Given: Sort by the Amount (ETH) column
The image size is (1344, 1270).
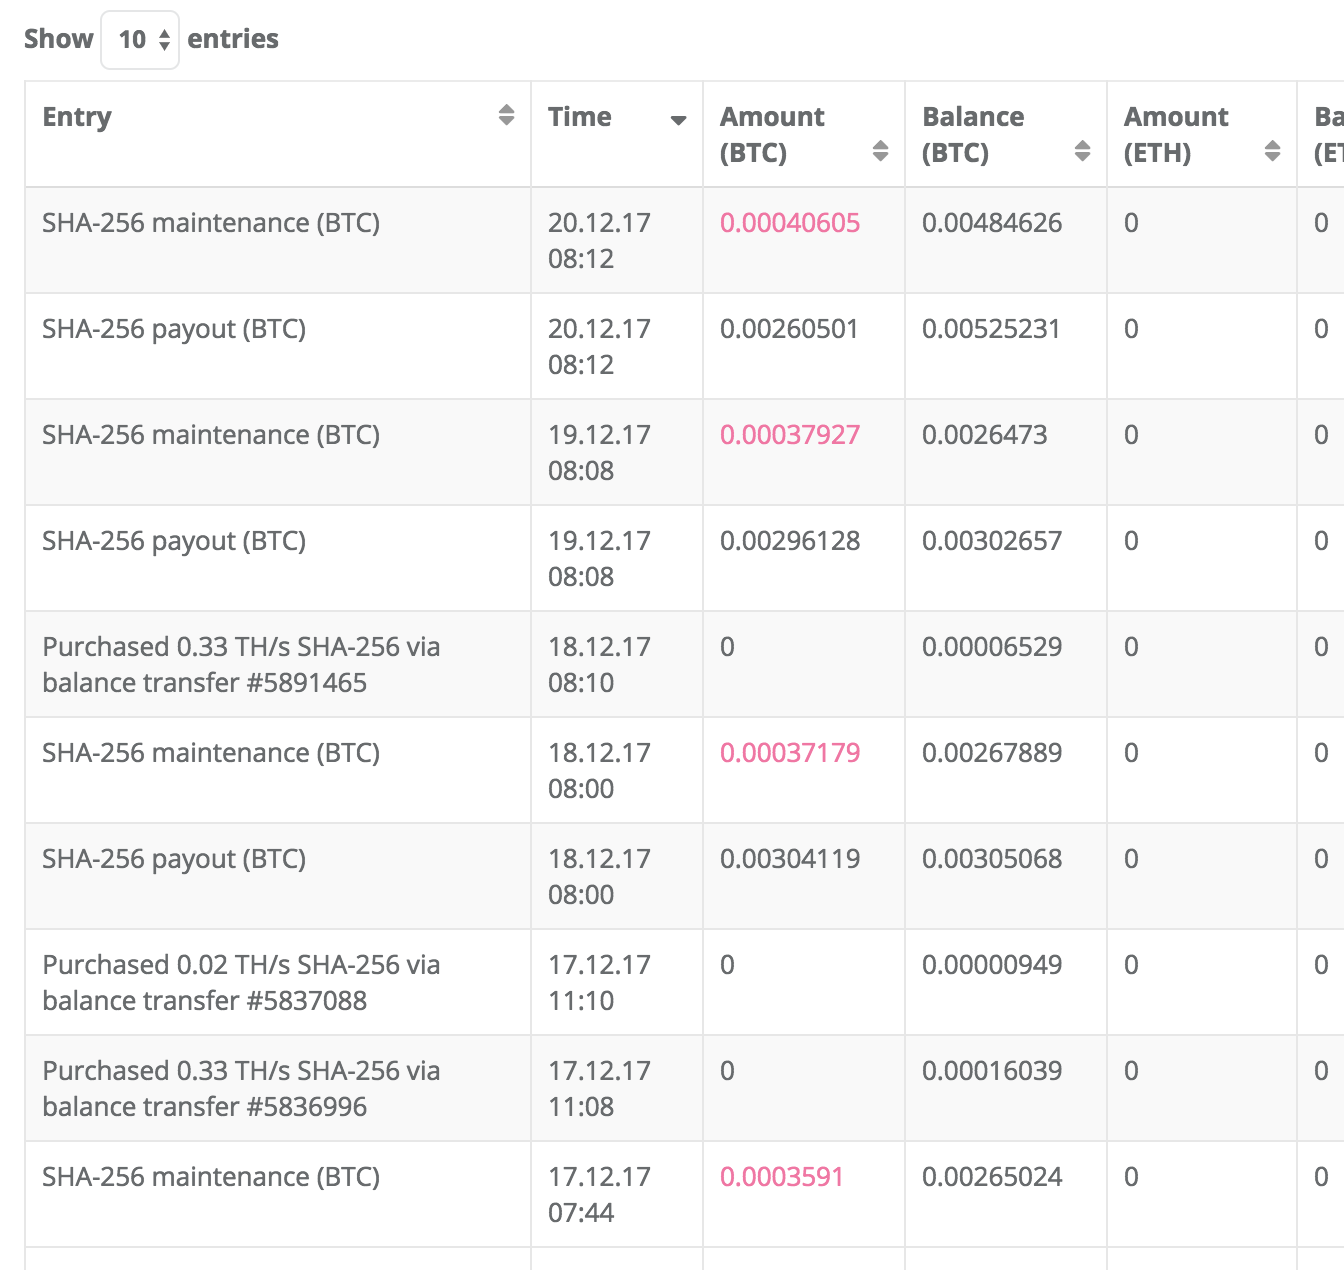Looking at the screenshot, I should coord(1202,134).
